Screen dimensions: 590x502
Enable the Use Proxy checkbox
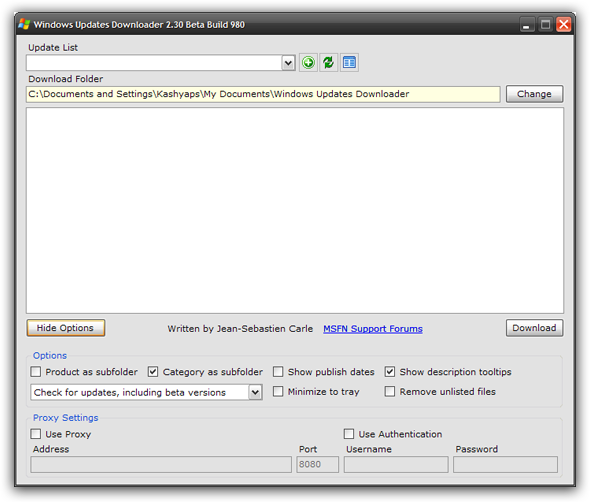pos(36,434)
